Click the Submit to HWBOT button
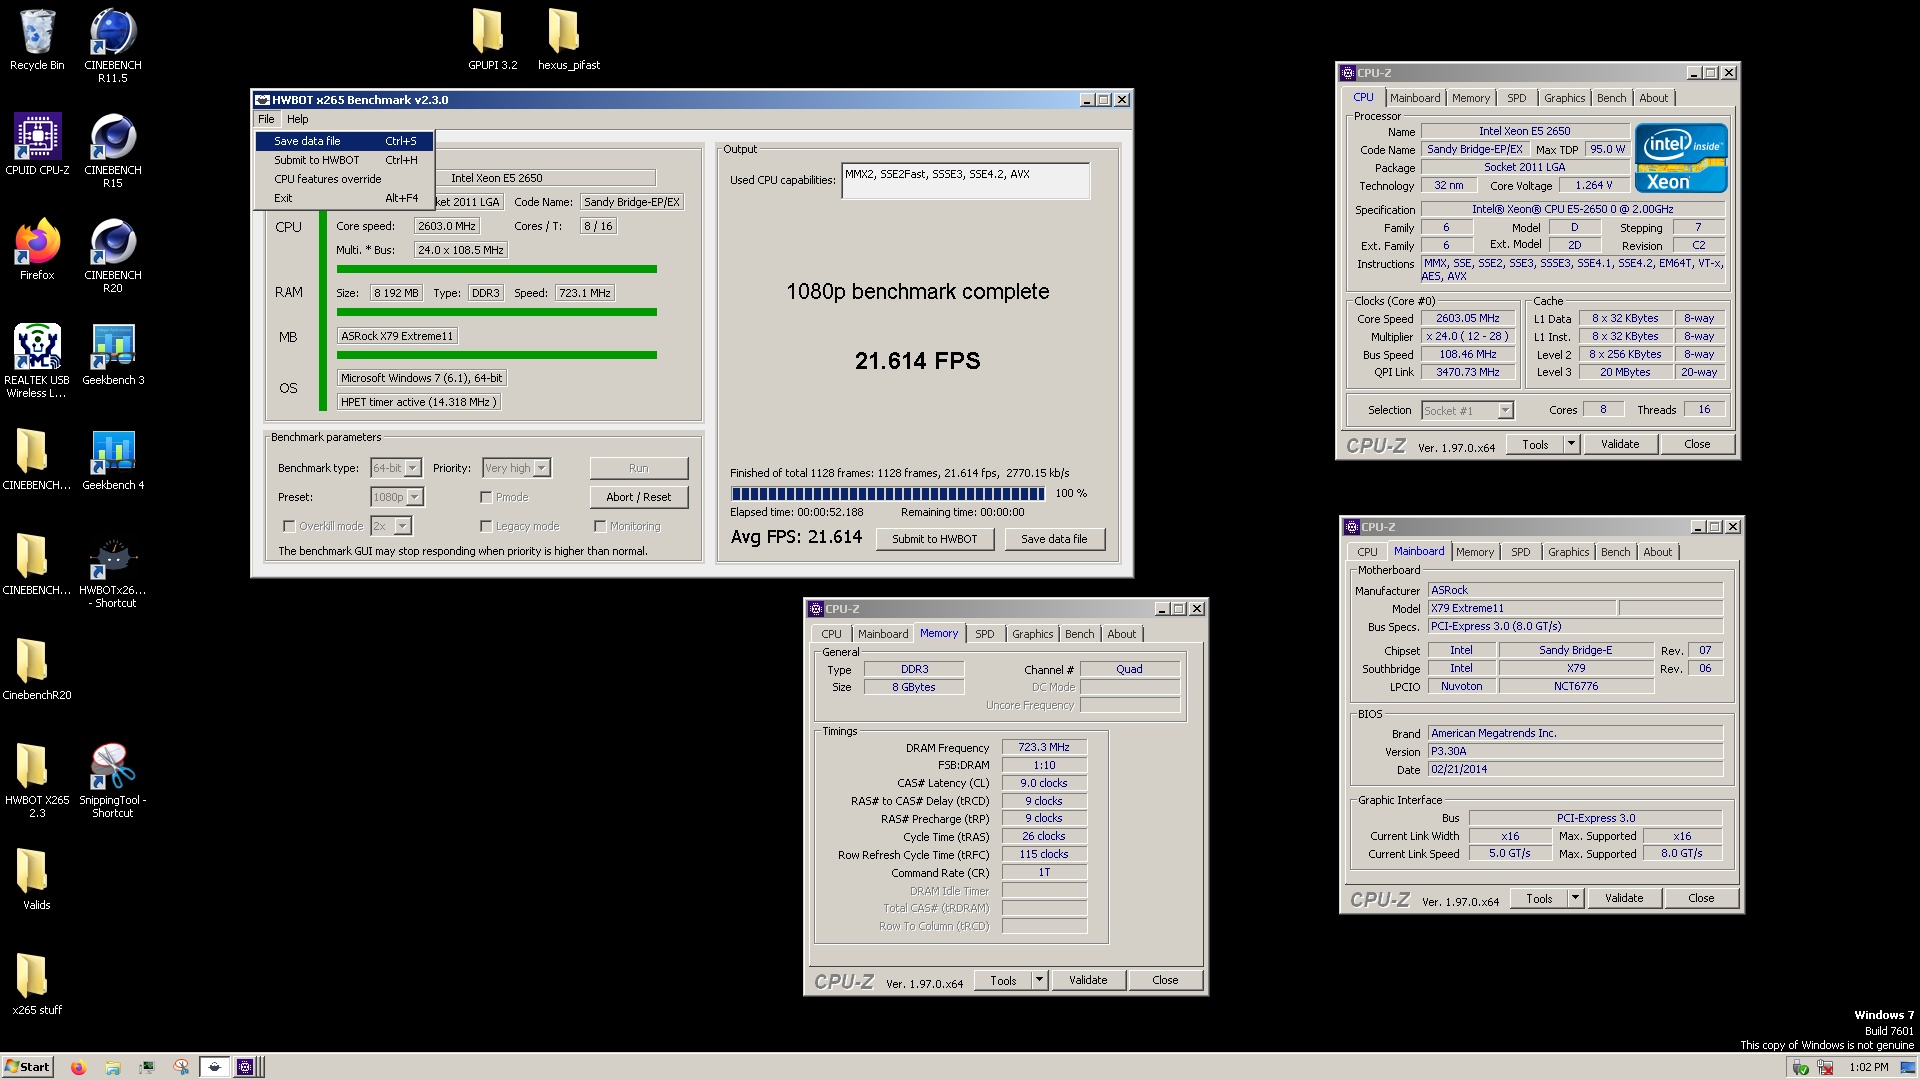 (935, 539)
